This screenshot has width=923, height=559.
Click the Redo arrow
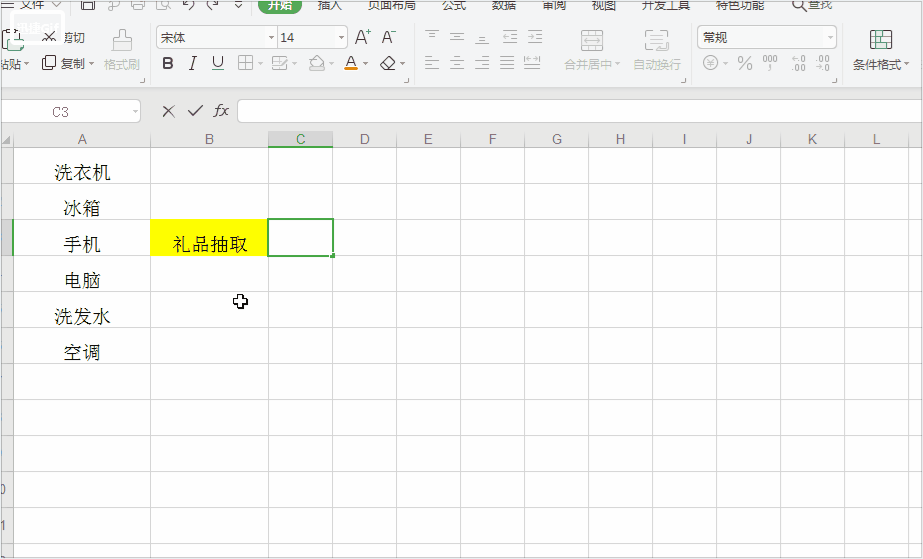[x=213, y=5]
